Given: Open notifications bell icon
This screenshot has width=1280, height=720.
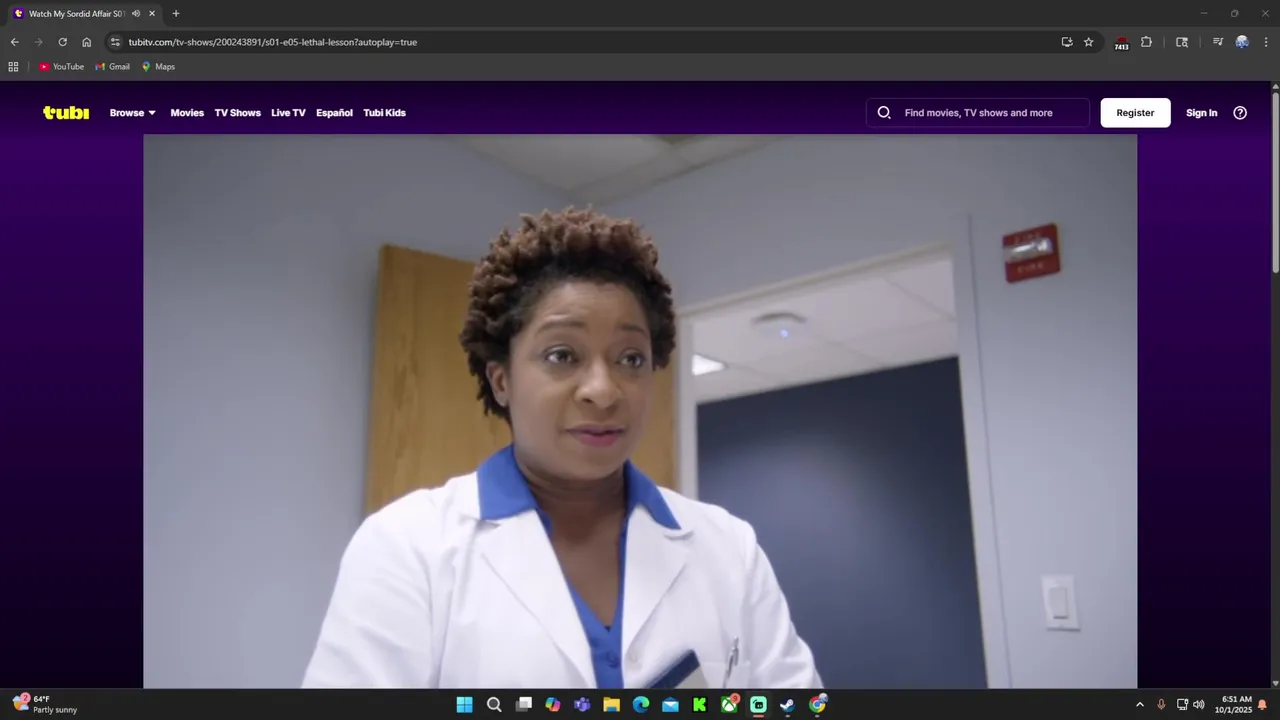Looking at the screenshot, I should (x=1262, y=705).
